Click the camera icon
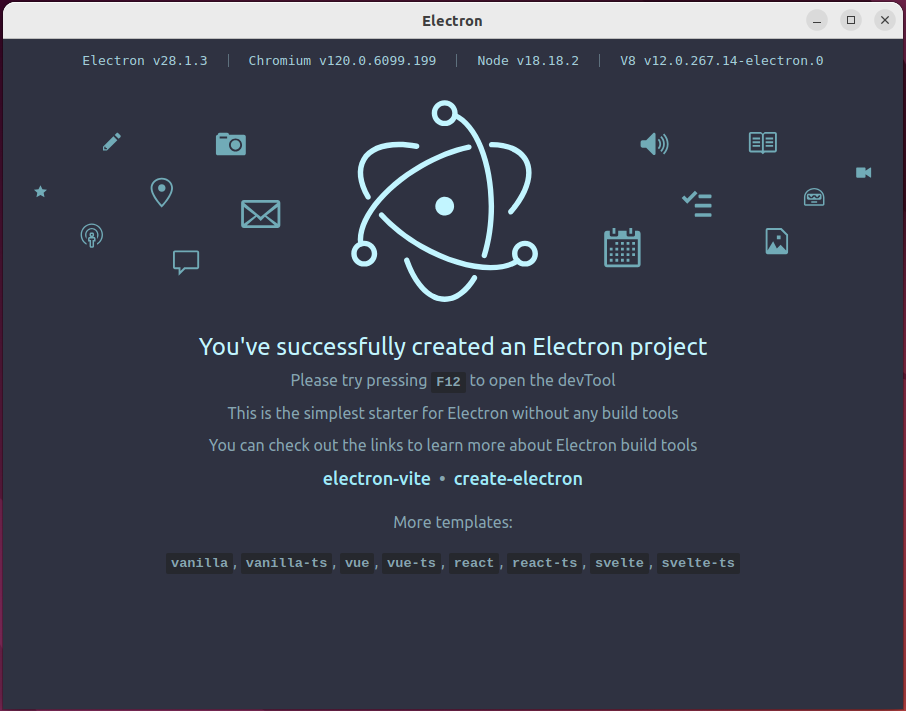This screenshot has height=711, width=906. [x=231, y=144]
